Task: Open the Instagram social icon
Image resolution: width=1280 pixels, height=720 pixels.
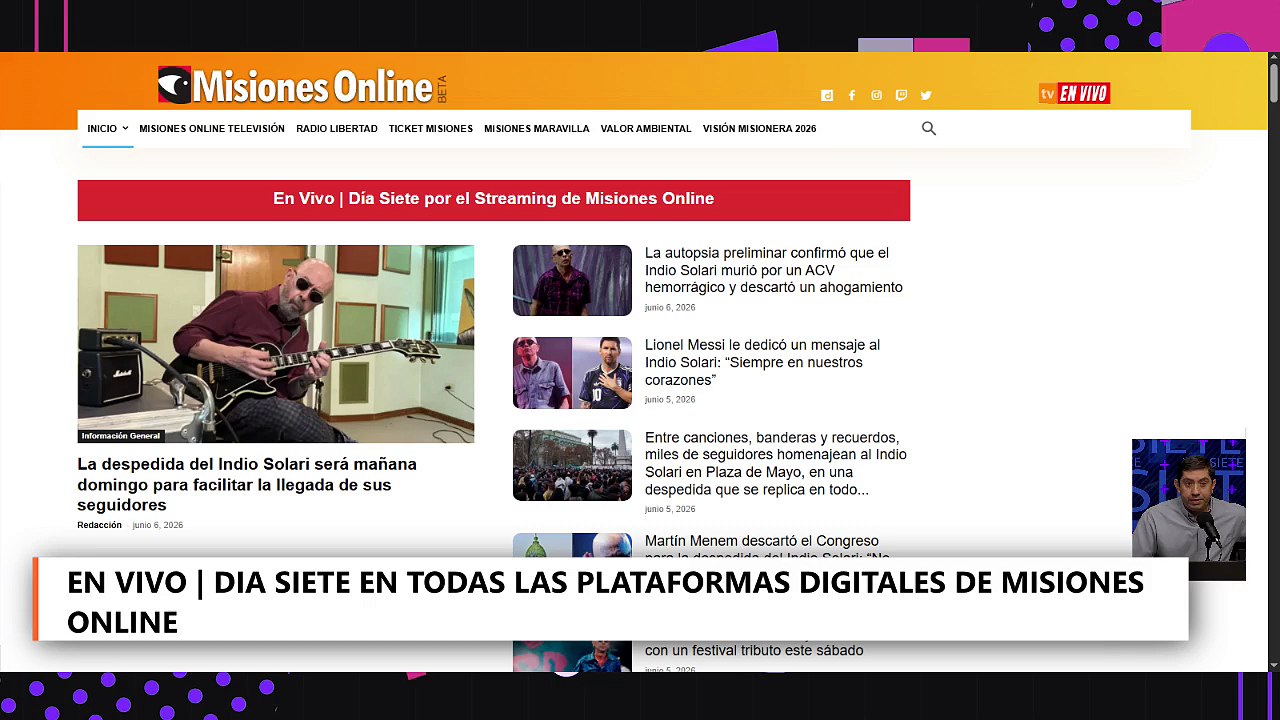Action: coord(876,96)
